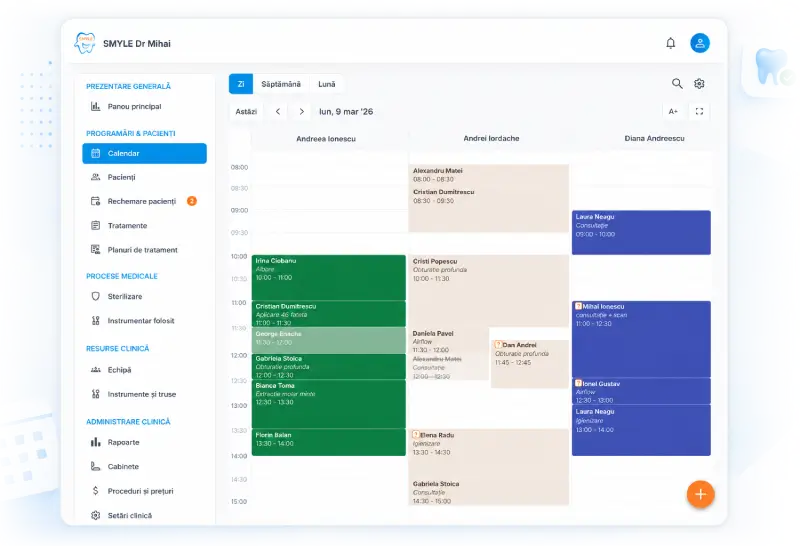Toggle fullscreen calendar view icon

click(x=699, y=111)
